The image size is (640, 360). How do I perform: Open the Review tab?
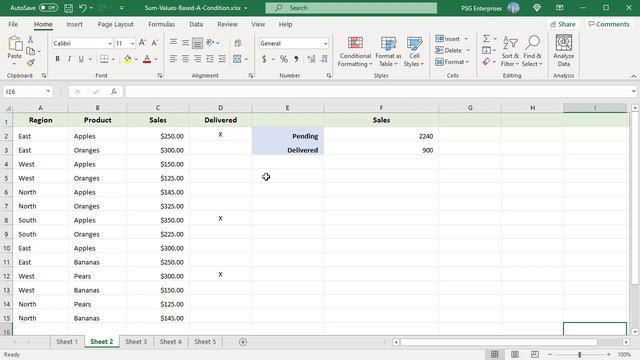click(x=227, y=24)
